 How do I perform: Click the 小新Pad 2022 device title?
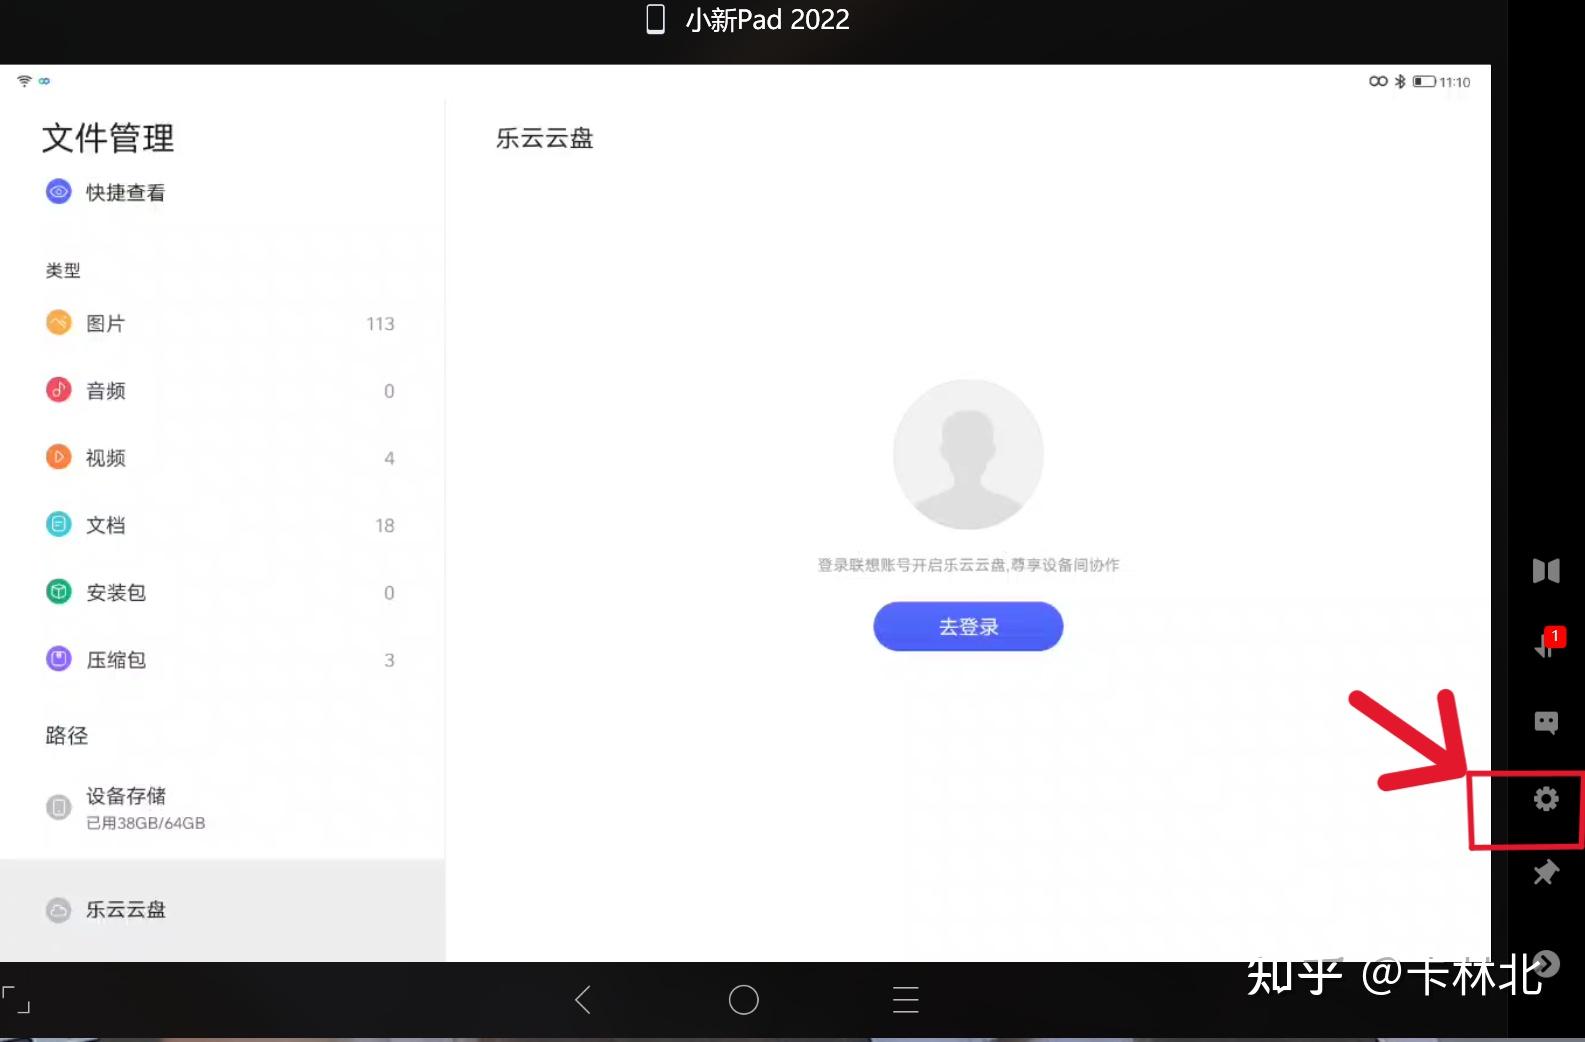767,19
